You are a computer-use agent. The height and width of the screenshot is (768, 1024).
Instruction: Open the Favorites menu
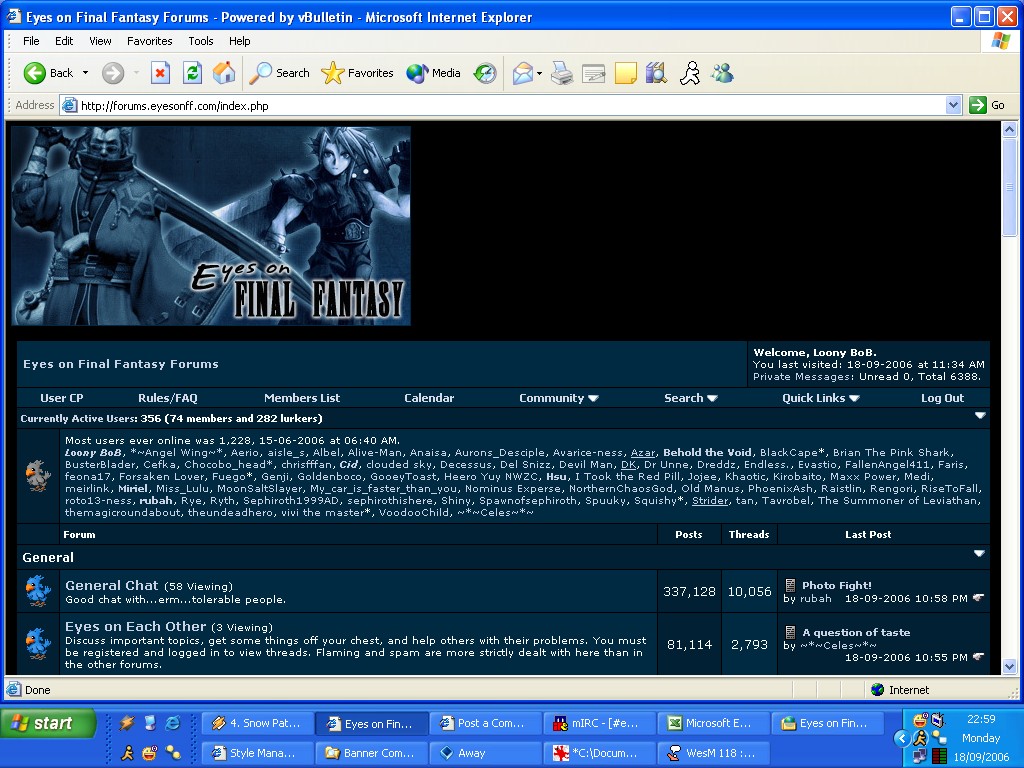point(150,40)
